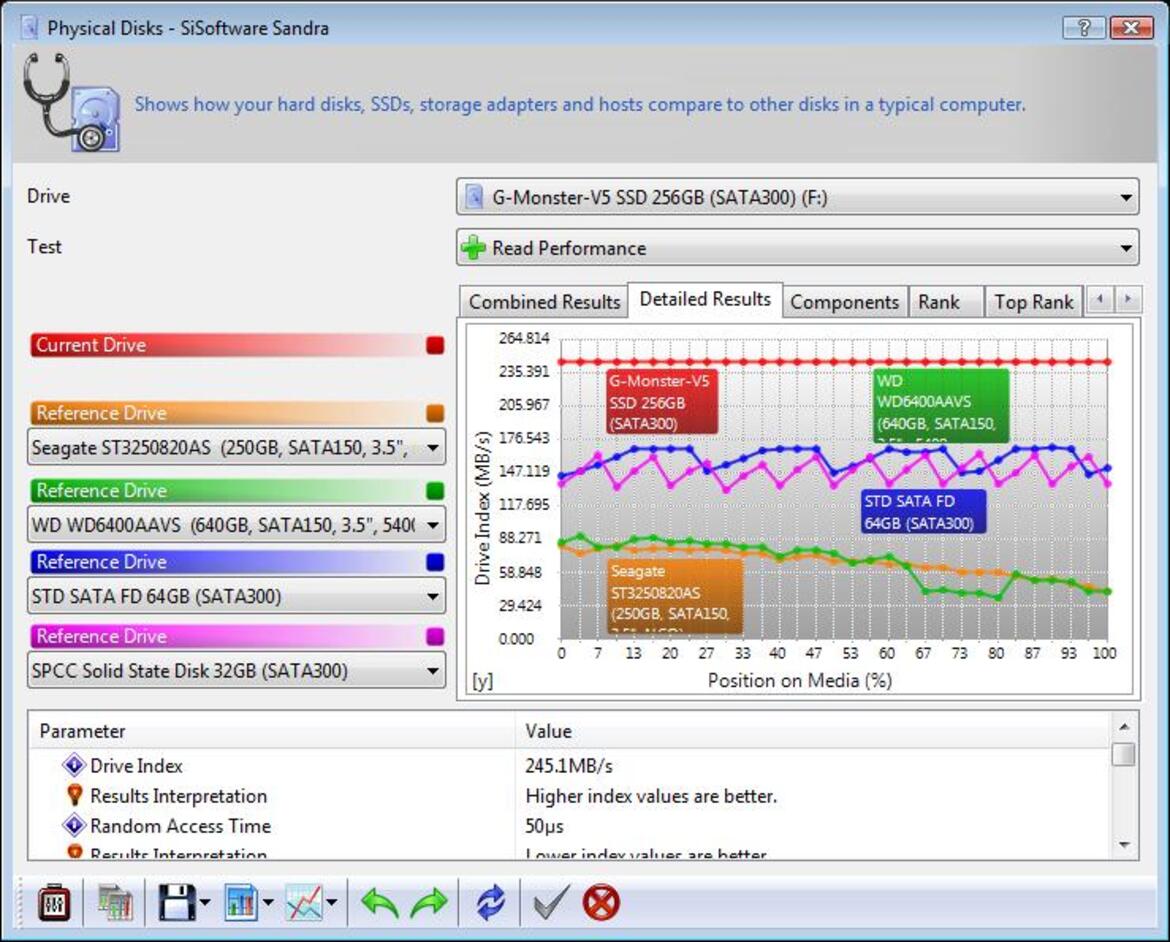Image resolution: width=1170 pixels, height=942 pixels.
Task: Click the lightbulb icon beside Results Interpretation
Action: (x=75, y=795)
